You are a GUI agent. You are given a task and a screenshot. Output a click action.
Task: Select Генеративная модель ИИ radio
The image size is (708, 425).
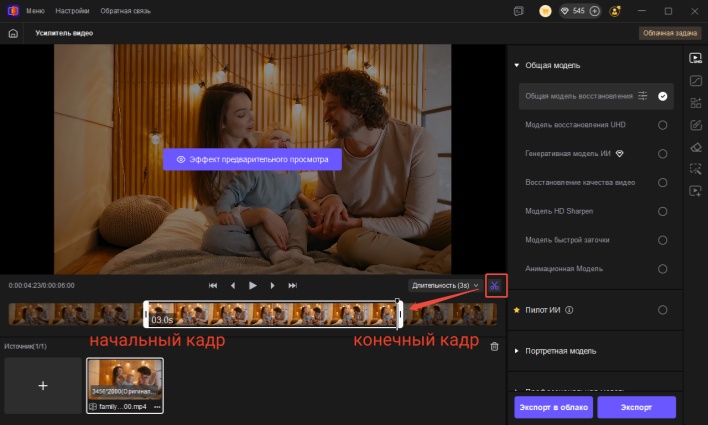pos(662,154)
